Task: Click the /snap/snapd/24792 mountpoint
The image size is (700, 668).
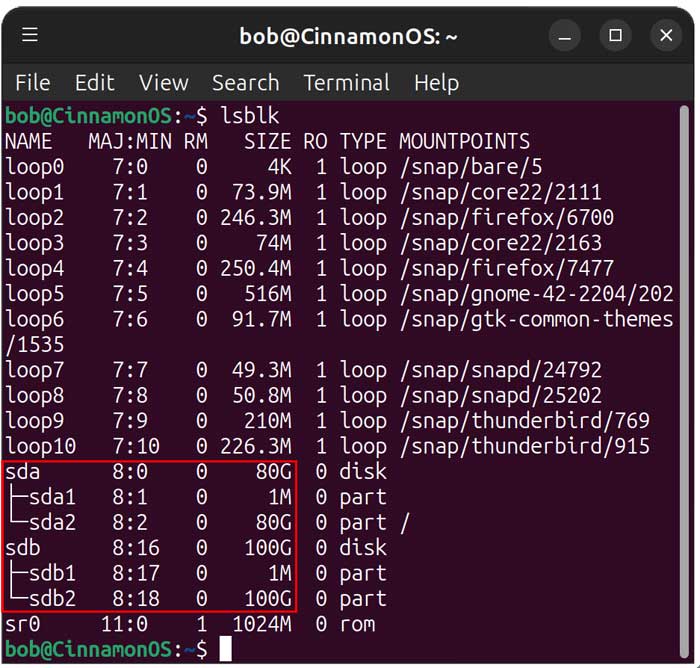Action: coord(501,371)
